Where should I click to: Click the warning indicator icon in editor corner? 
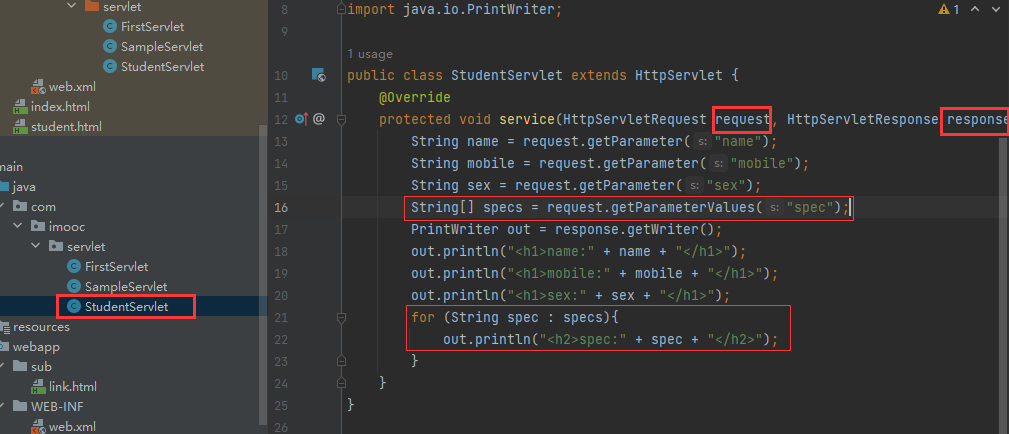pyautogui.click(x=944, y=9)
